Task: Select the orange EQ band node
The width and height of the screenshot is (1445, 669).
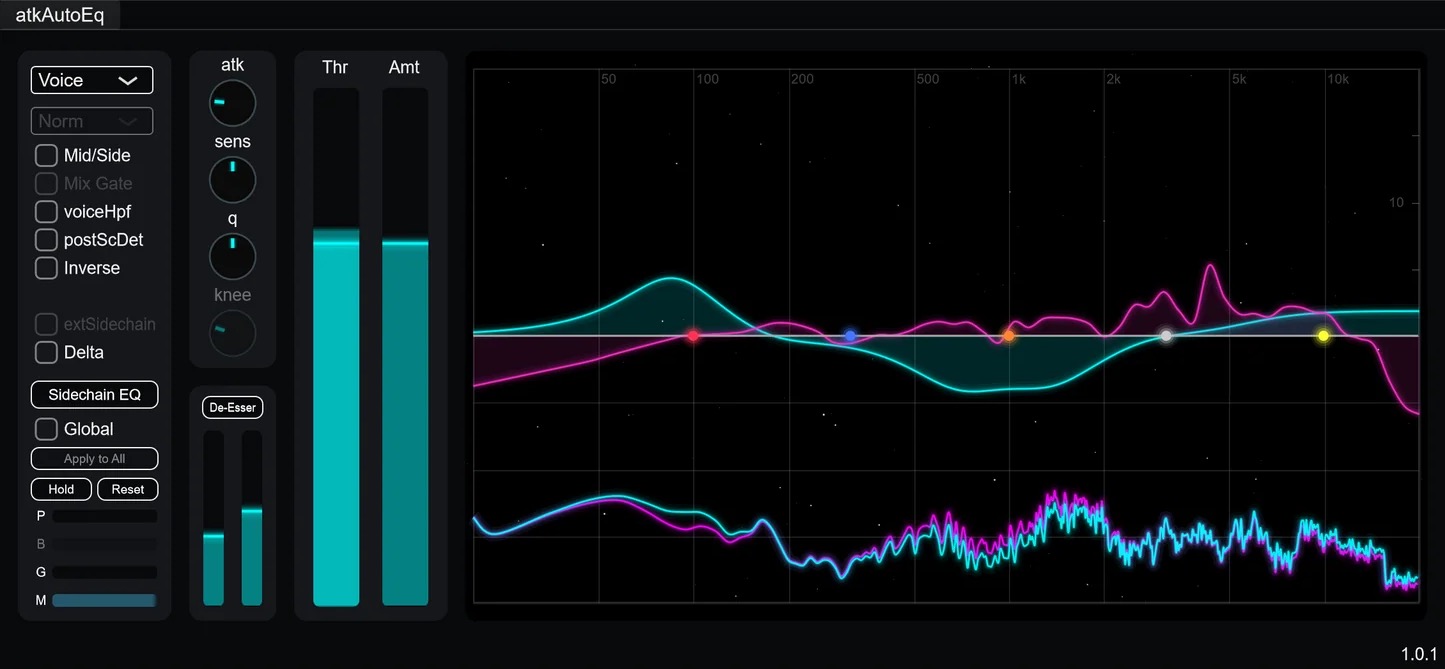Action: tap(1009, 336)
